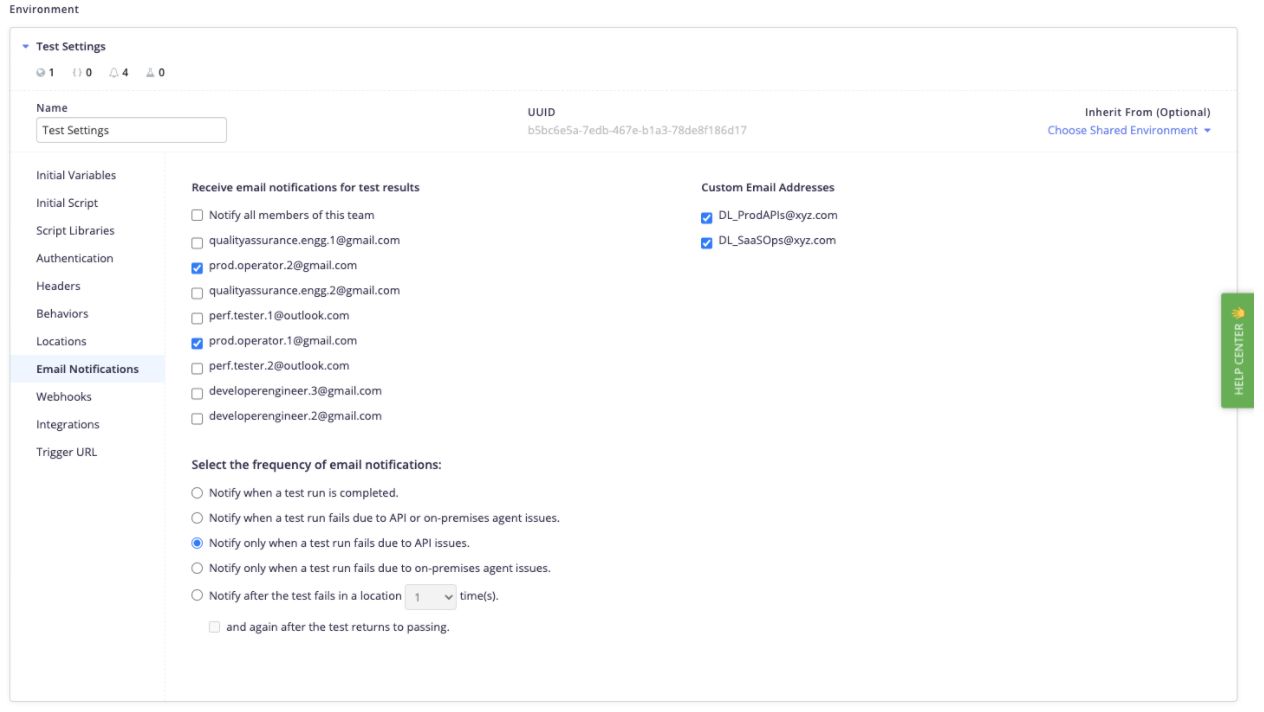Screen dimensions: 1264x712
Task: Click the Help Center waving hand icon
Action: pos(1238,311)
